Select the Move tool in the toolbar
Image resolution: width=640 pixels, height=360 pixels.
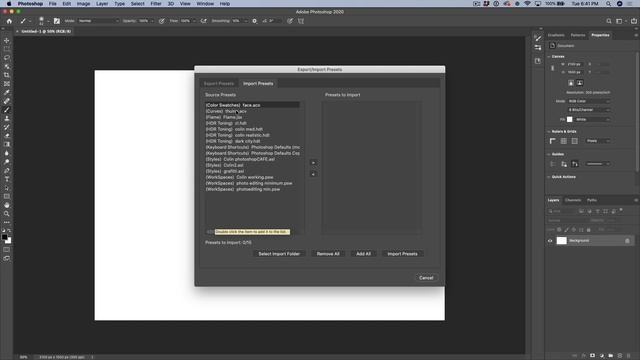click(x=7, y=40)
